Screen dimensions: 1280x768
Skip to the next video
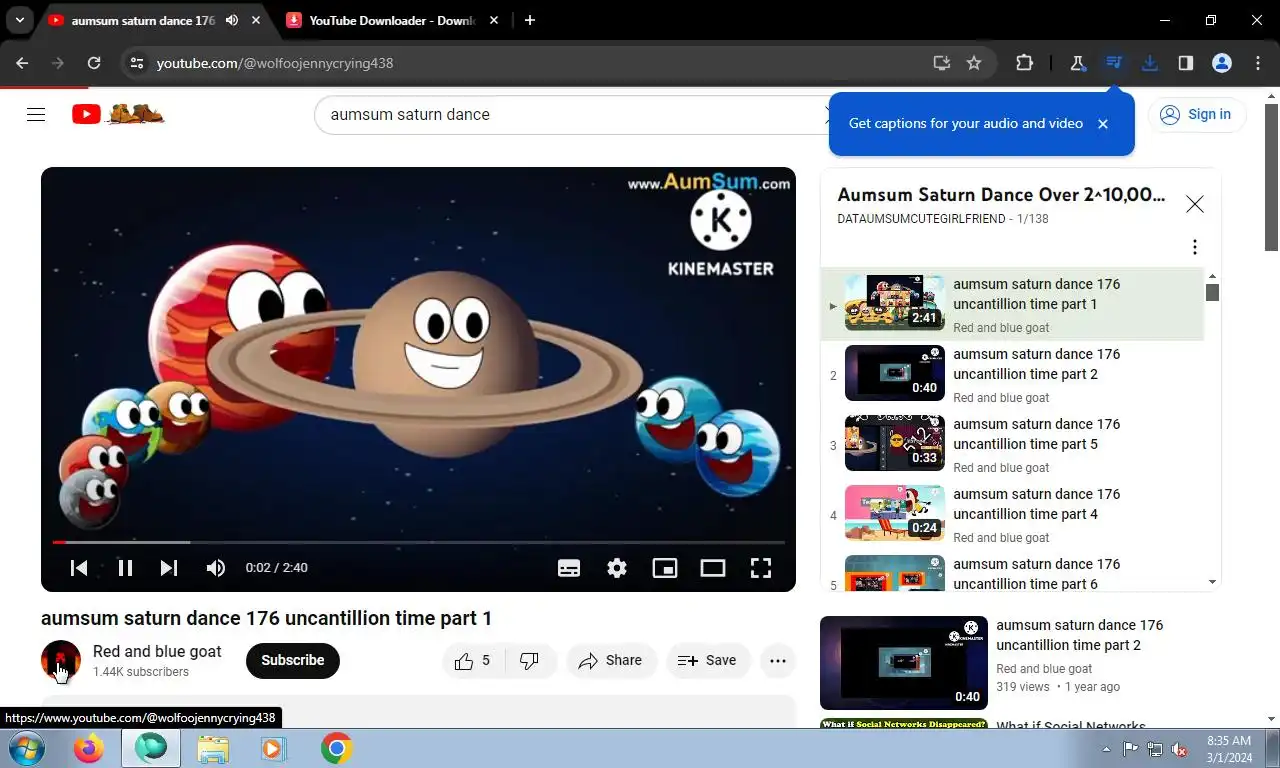click(x=169, y=568)
